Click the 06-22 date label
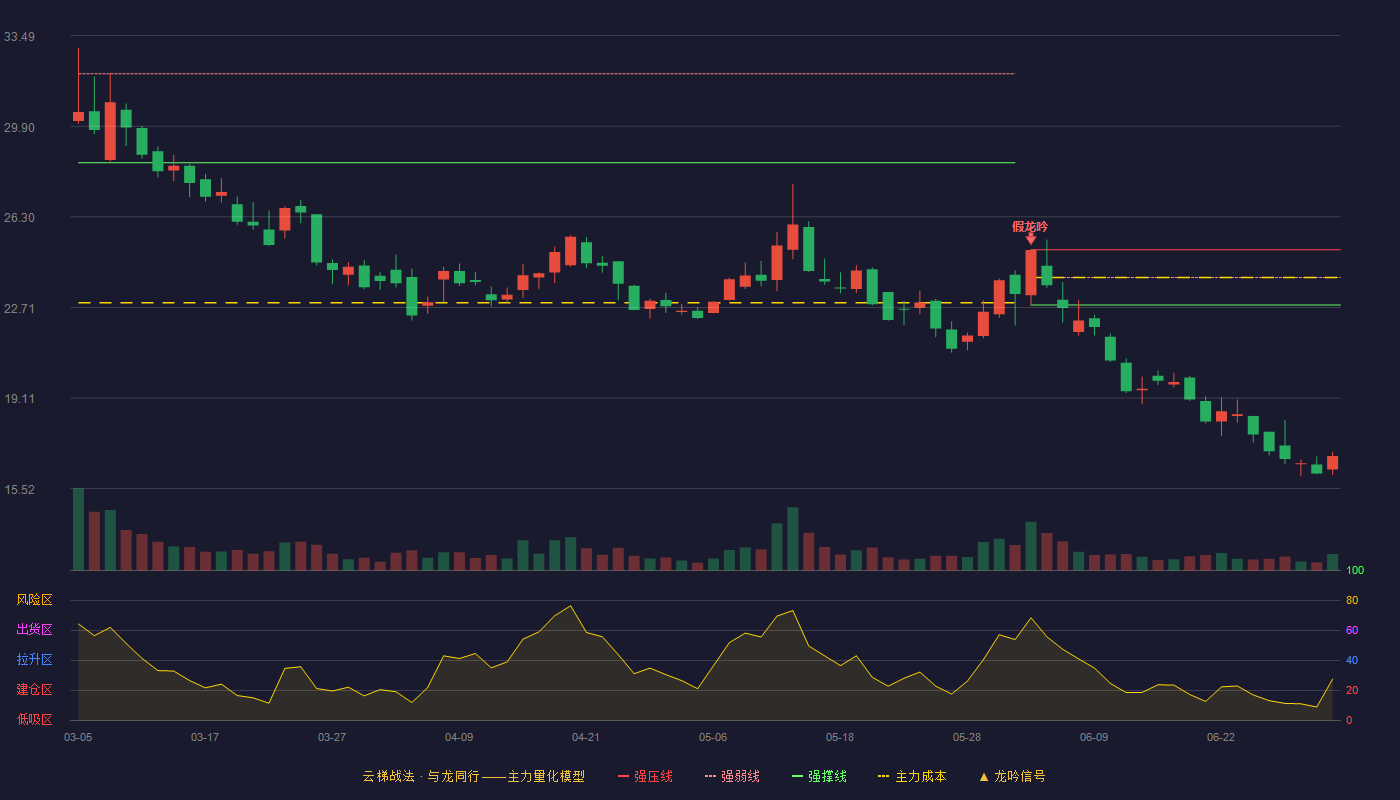The image size is (1400, 800). click(x=1221, y=737)
